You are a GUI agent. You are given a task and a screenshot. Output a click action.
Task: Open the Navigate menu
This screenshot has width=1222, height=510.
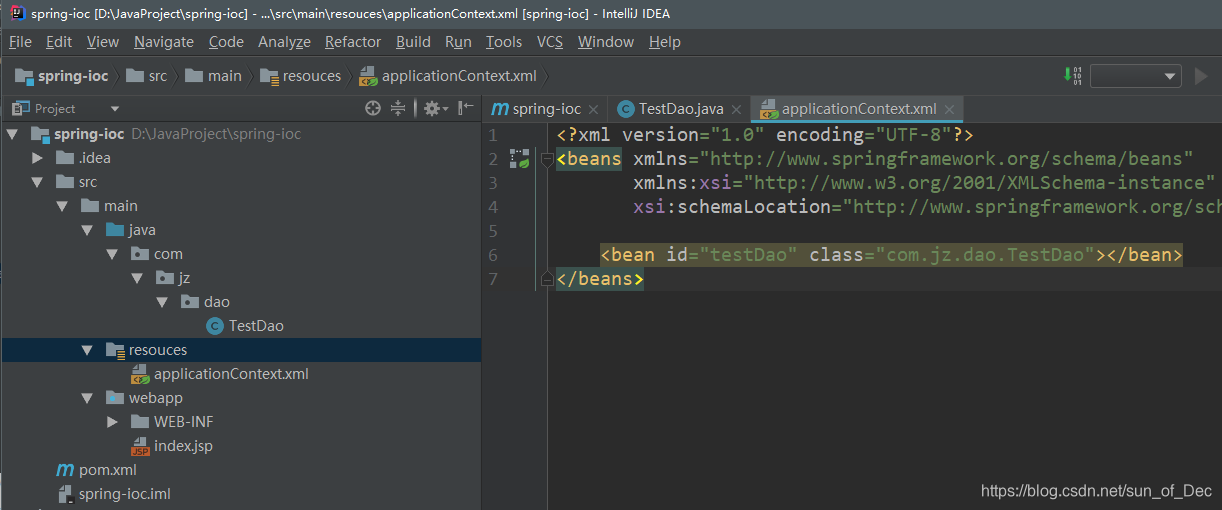164,42
